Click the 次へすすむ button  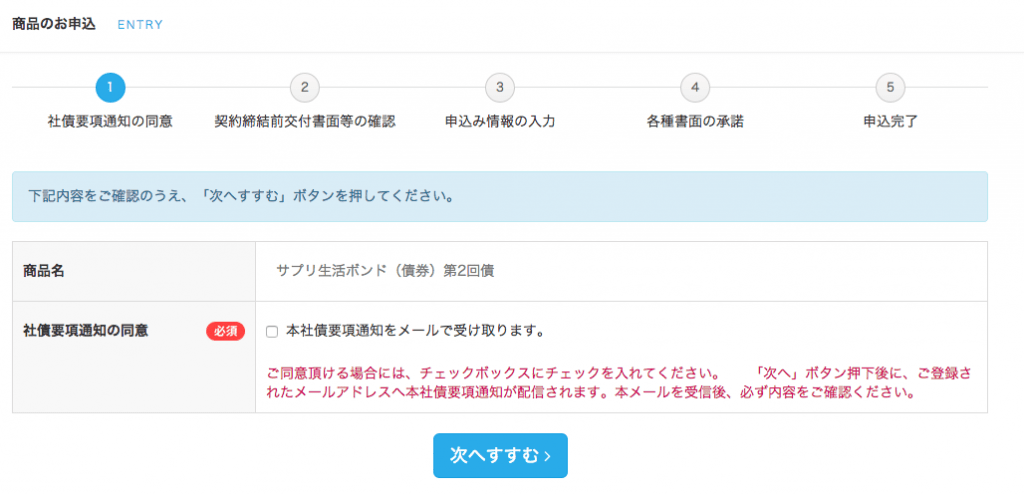click(x=500, y=455)
